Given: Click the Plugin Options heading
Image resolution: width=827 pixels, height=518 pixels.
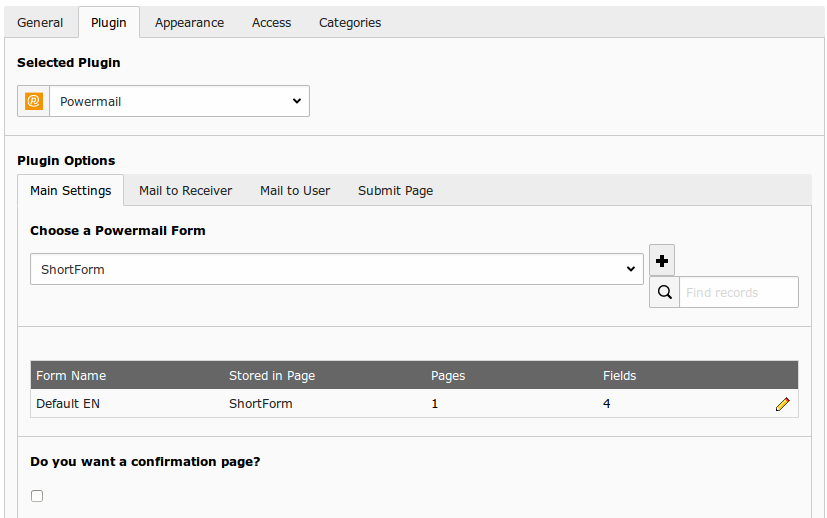Looking at the screenshot, I should pyautogui.click(x=66, y=160).
